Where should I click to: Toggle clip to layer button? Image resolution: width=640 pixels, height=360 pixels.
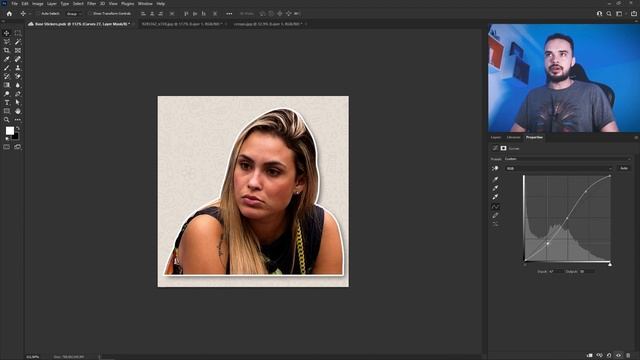[590, 356]
